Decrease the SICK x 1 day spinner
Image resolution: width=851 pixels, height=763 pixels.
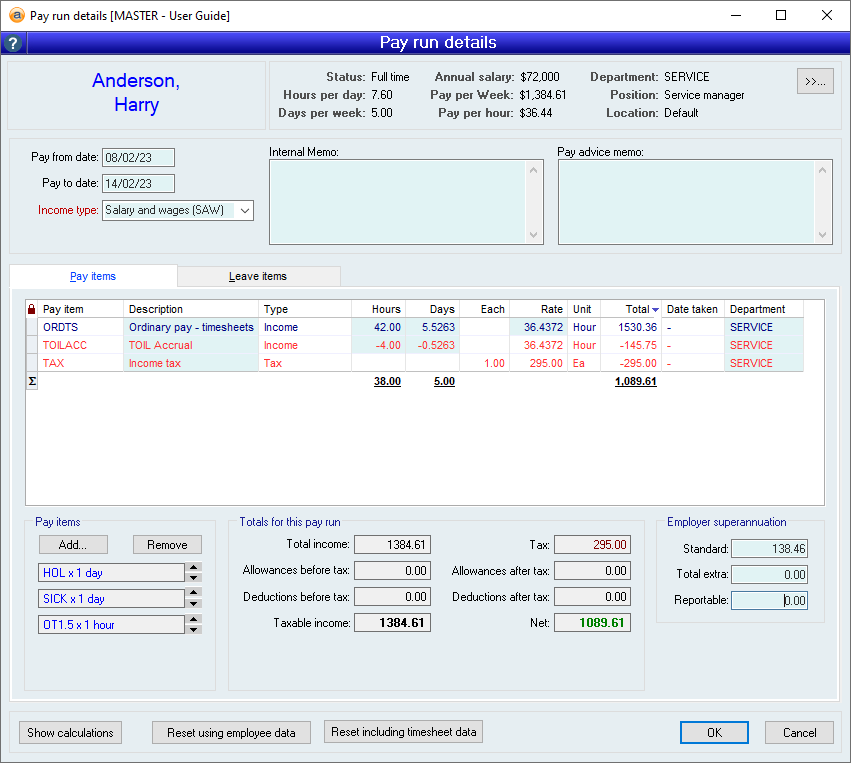(x=194, y=603)
